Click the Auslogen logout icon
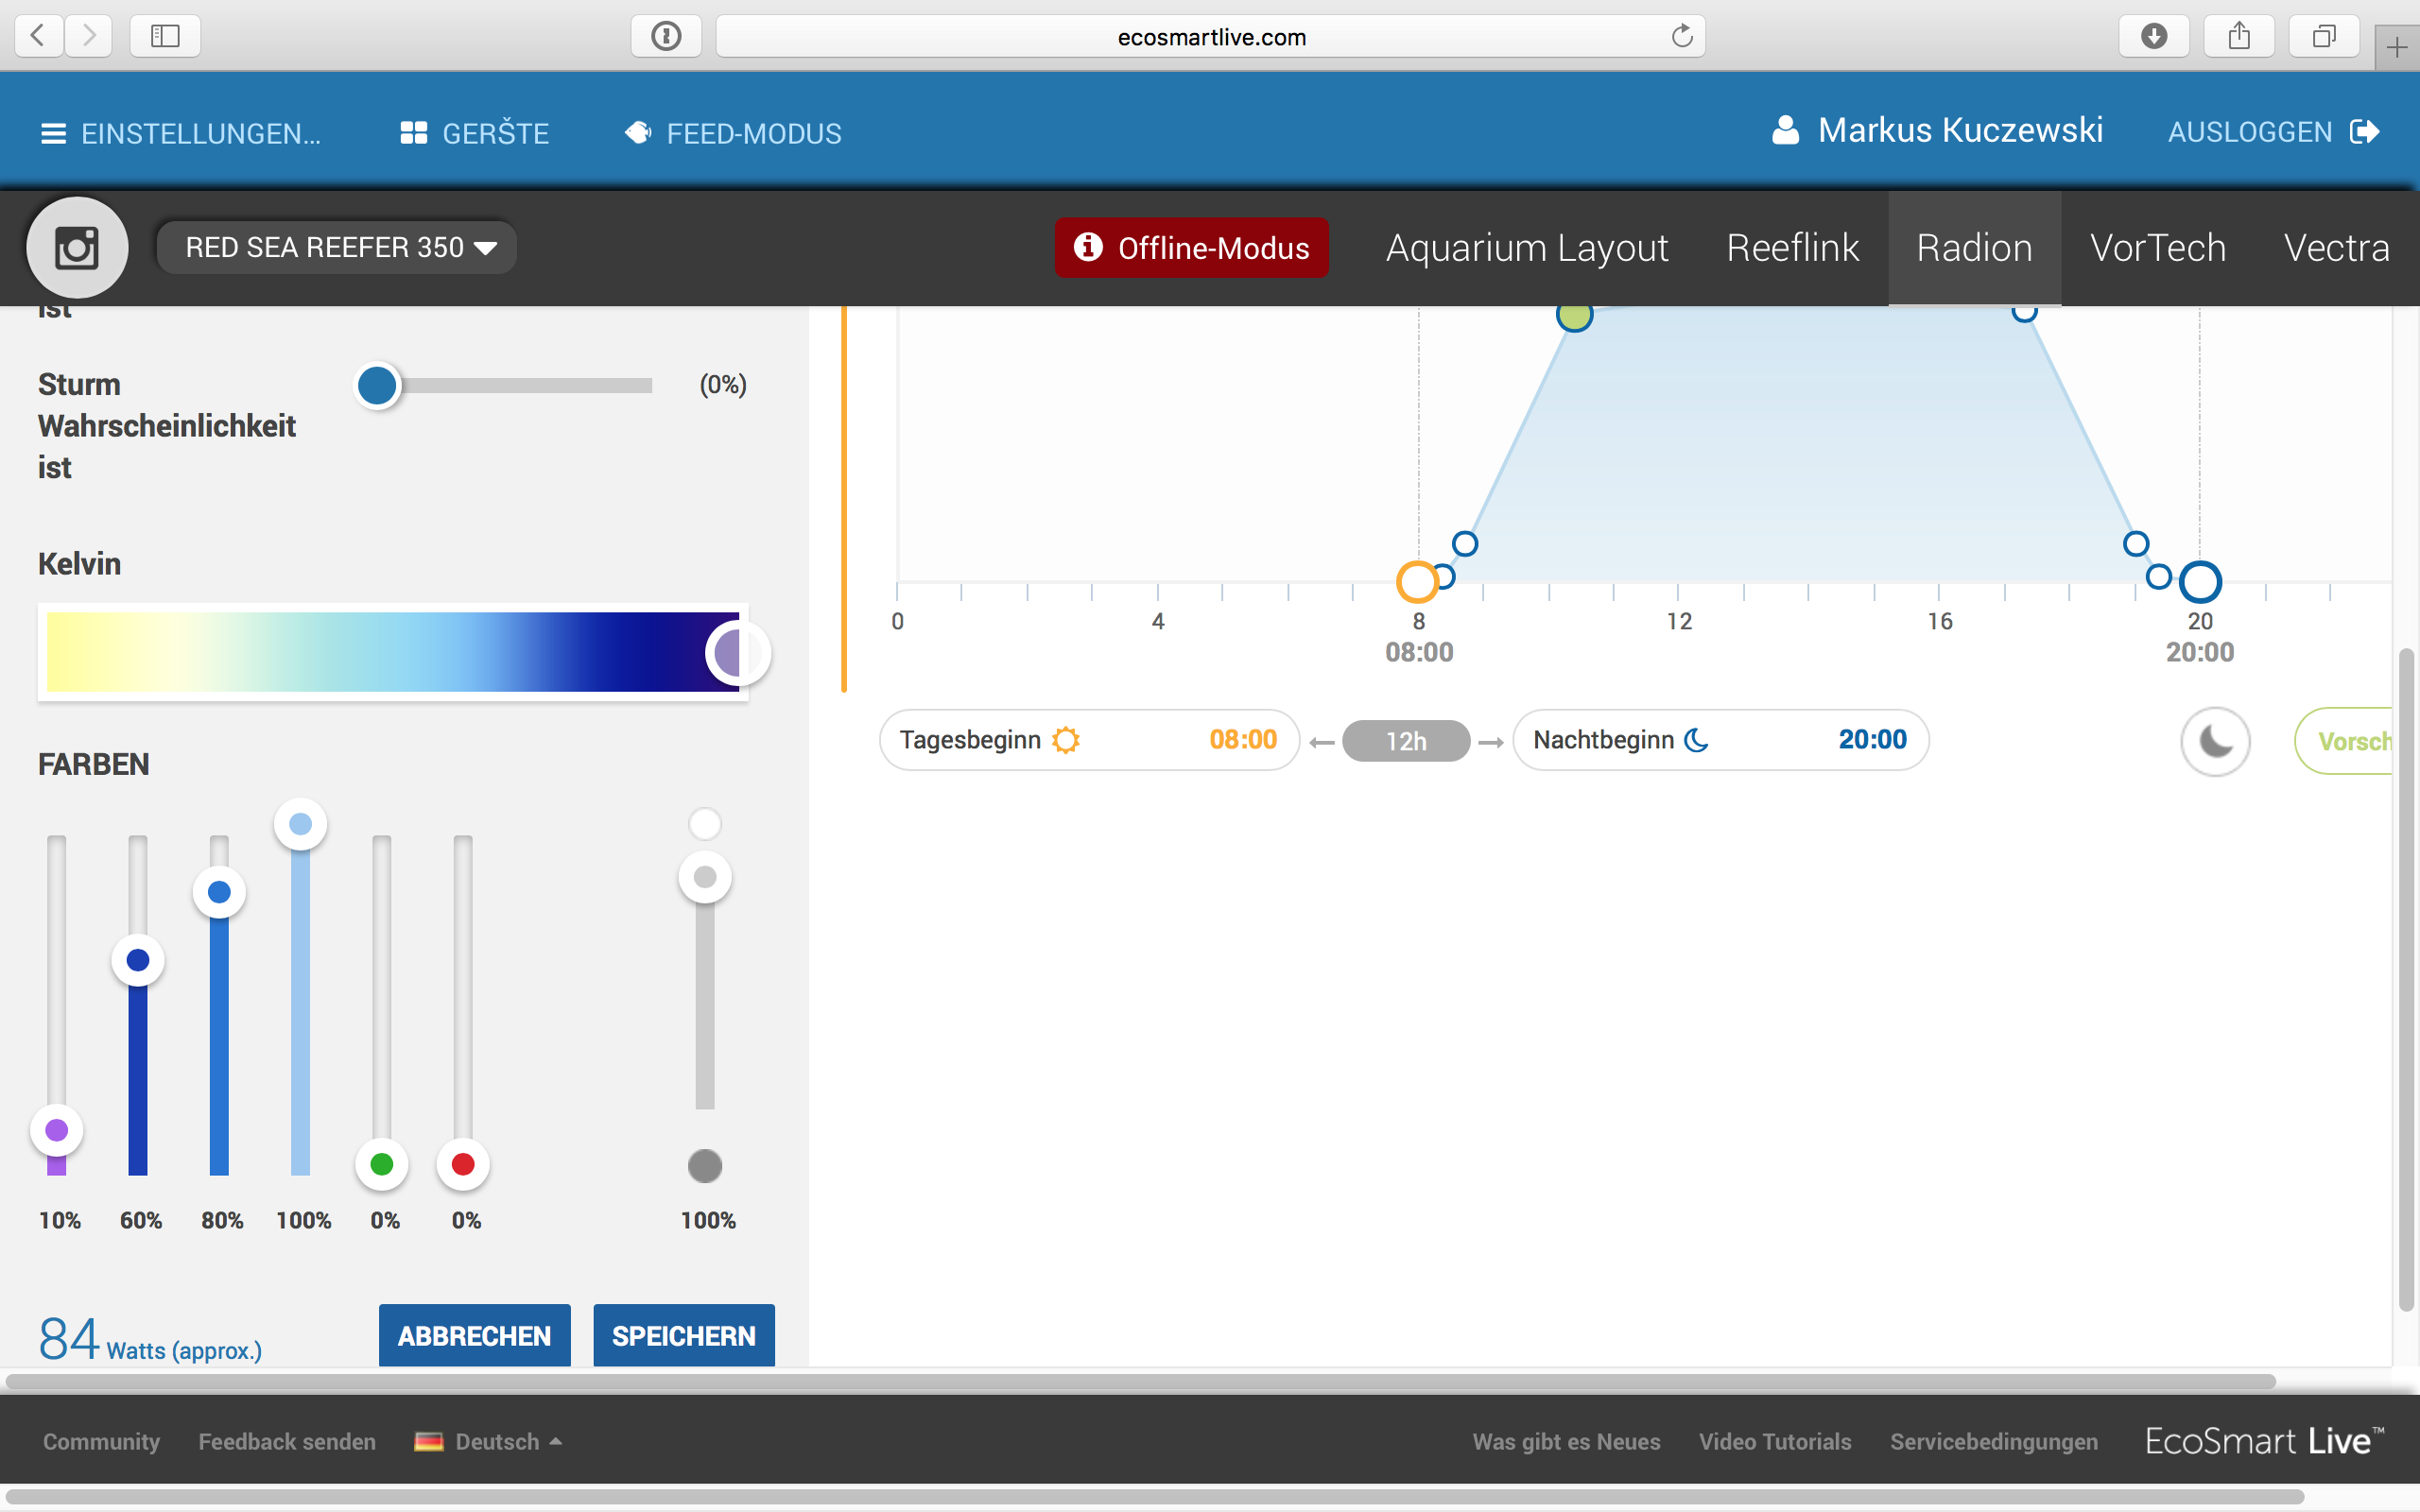Viewport: 2420px width, 1512px height. (2365, 132)
